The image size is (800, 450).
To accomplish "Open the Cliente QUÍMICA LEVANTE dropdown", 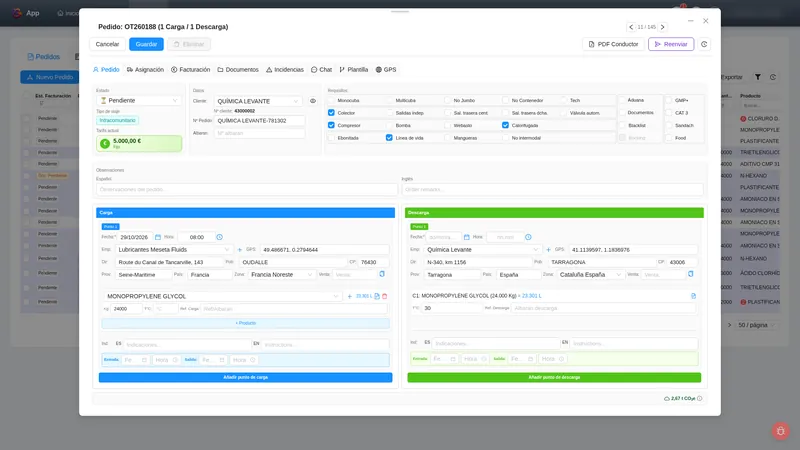I will [x=258, y=101].
